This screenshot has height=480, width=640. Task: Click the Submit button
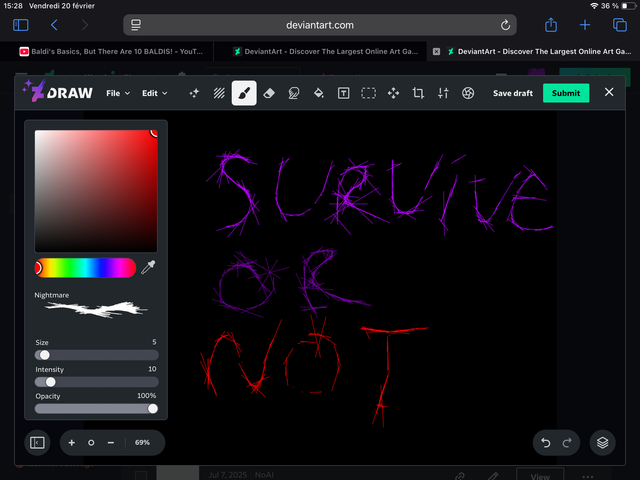pos(566,93)
